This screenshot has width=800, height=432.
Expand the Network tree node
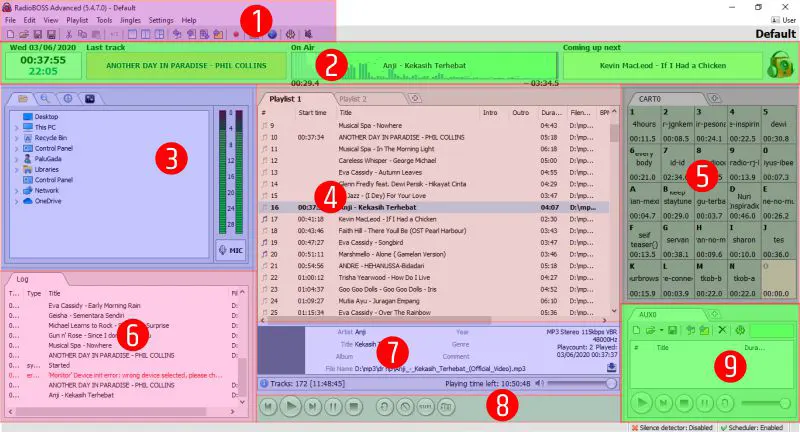pos(15,190)
